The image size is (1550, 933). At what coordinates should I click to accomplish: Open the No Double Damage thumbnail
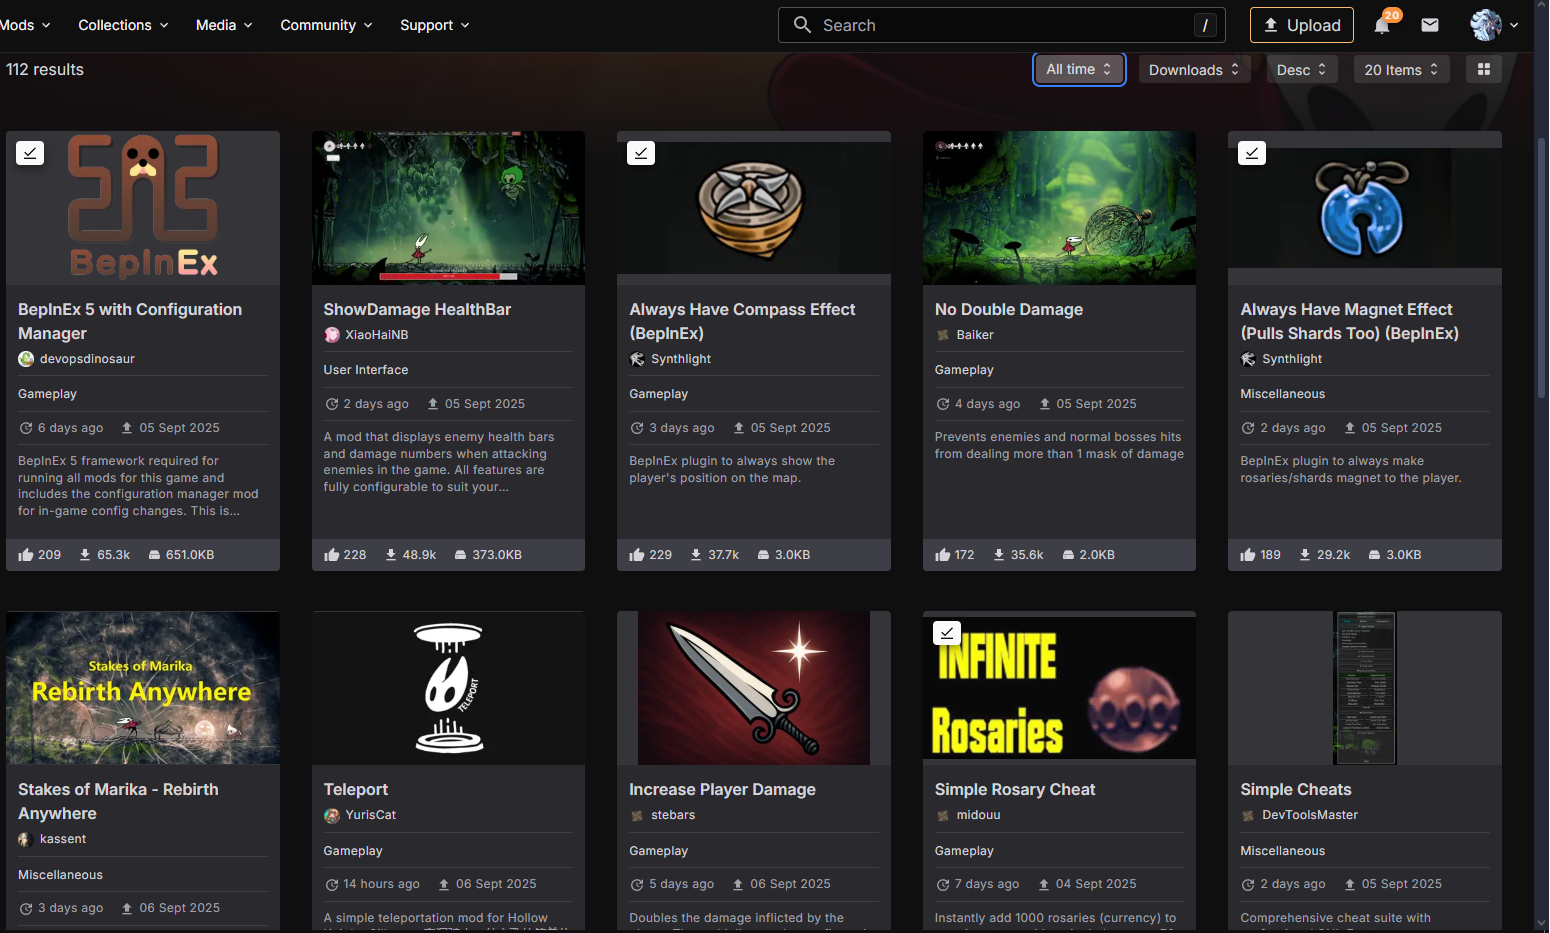pyautogui.click(x=1059, y=208)
